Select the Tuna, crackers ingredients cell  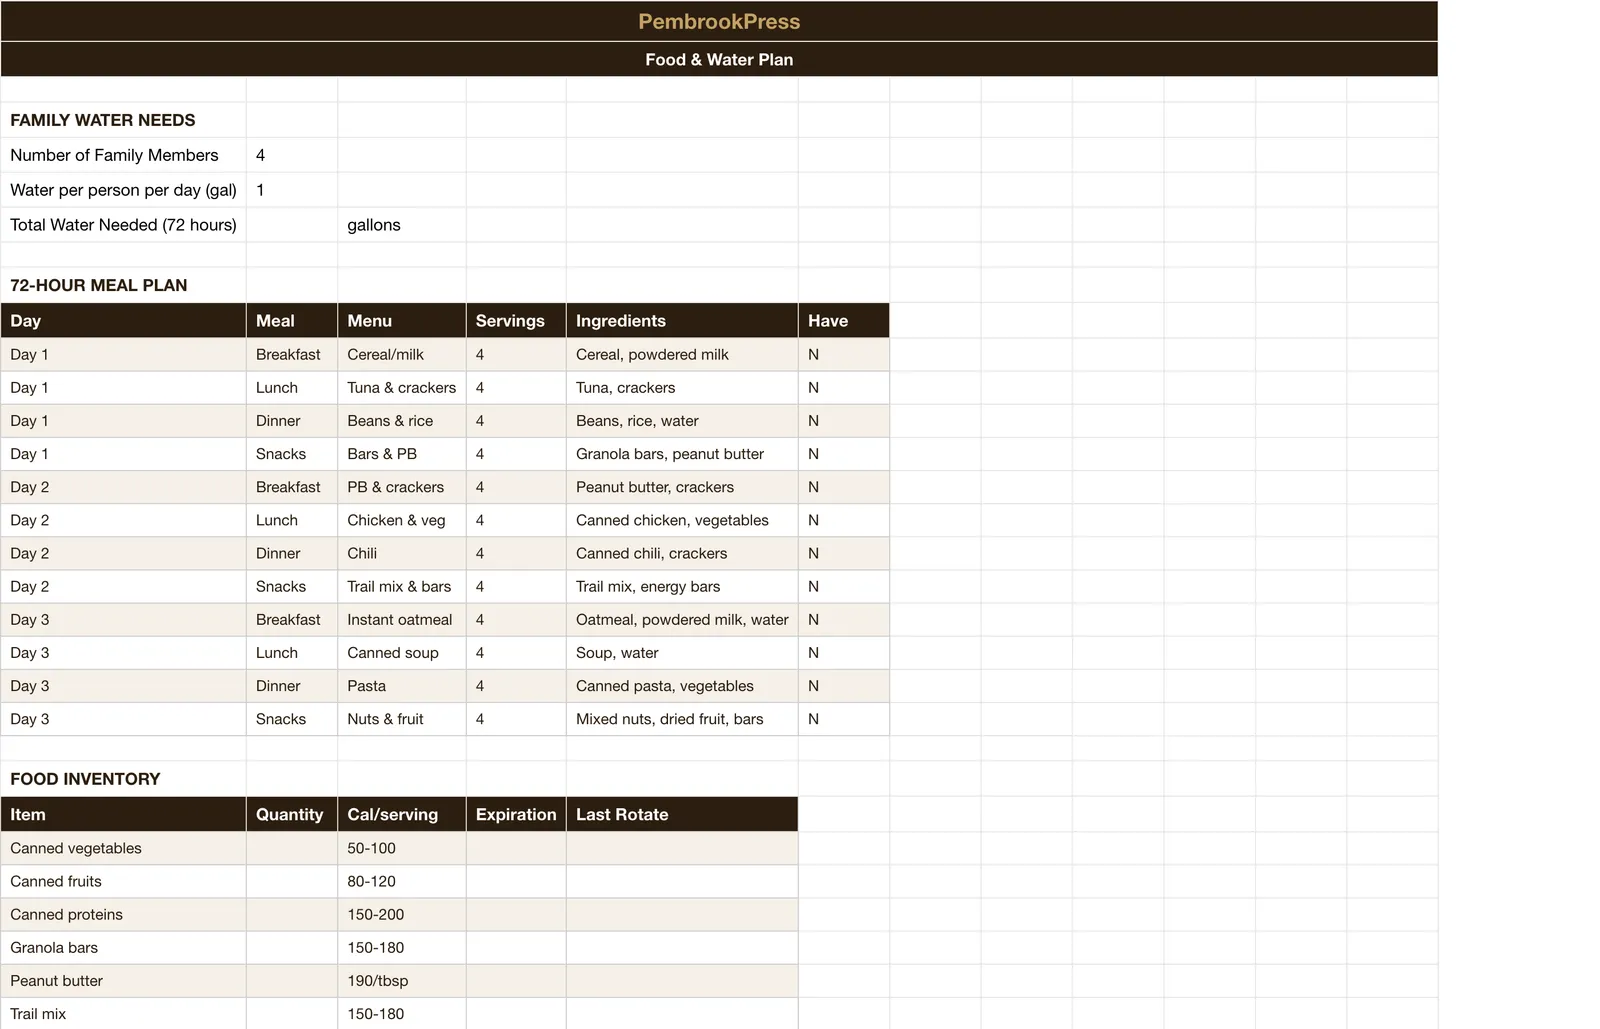(x=682, y=388)
